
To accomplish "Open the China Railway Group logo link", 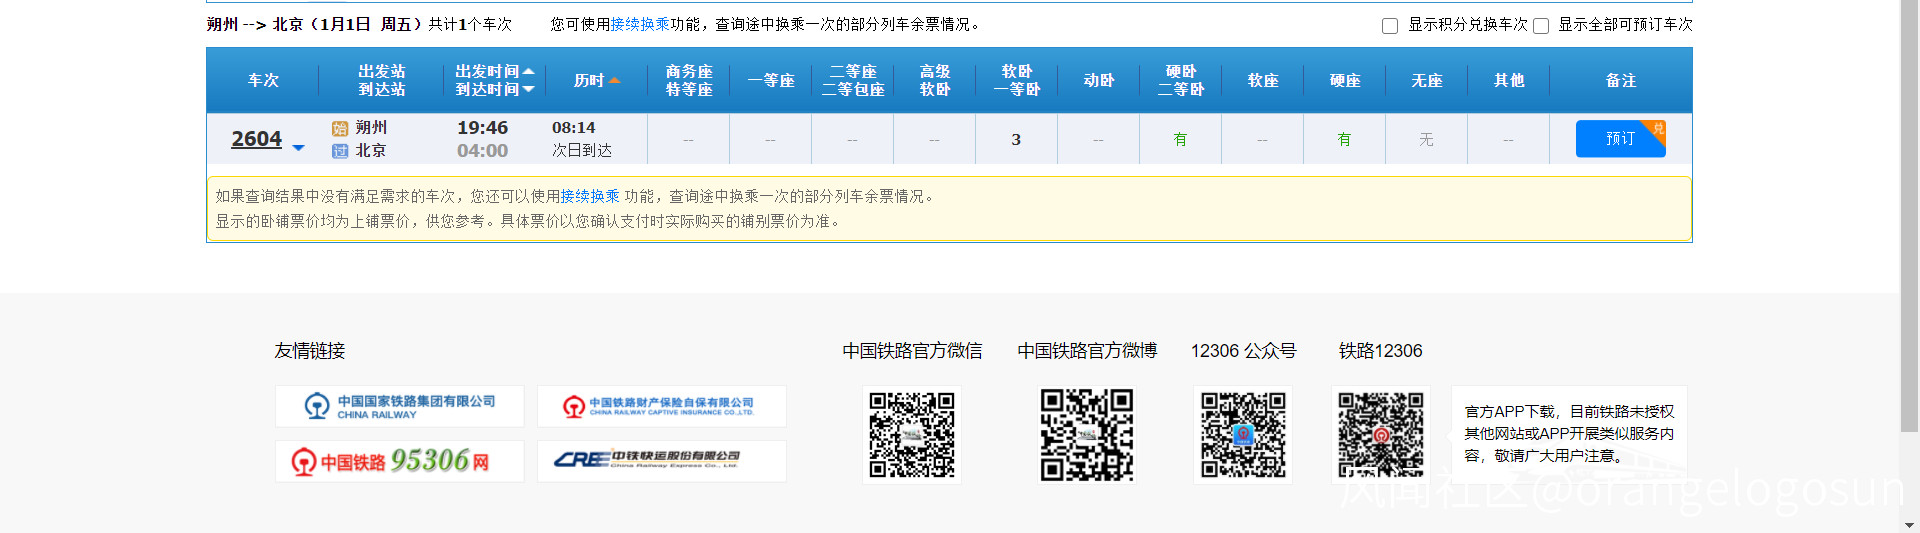I will click(399, 406).
